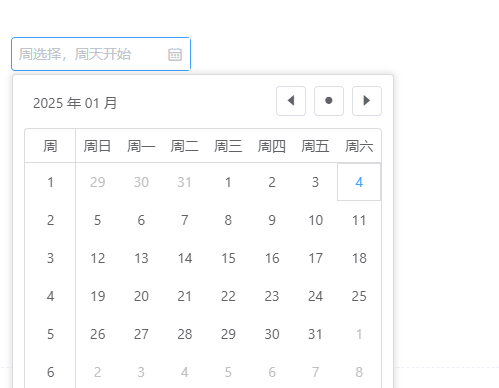
Task: Select date 10 under 周五 column
Action: [x=315, y=220]
